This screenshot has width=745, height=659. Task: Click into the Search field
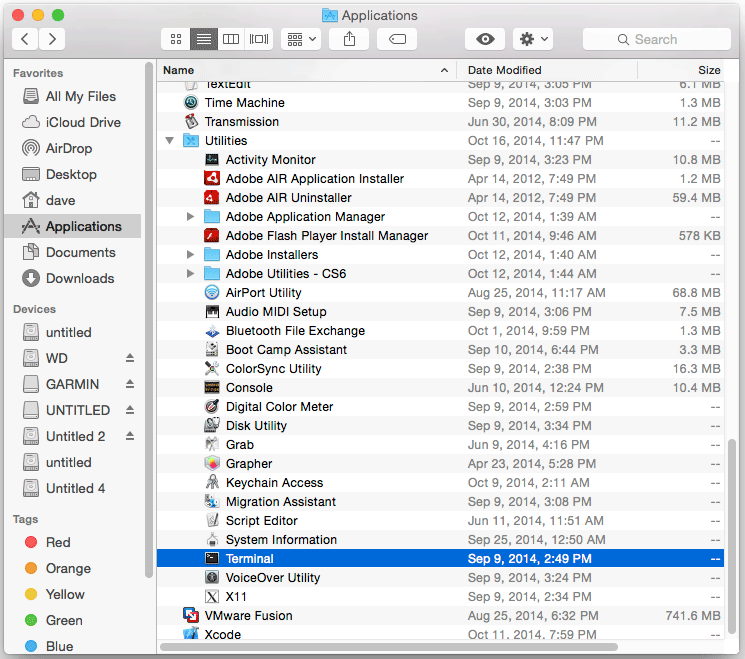coord(657,39)
